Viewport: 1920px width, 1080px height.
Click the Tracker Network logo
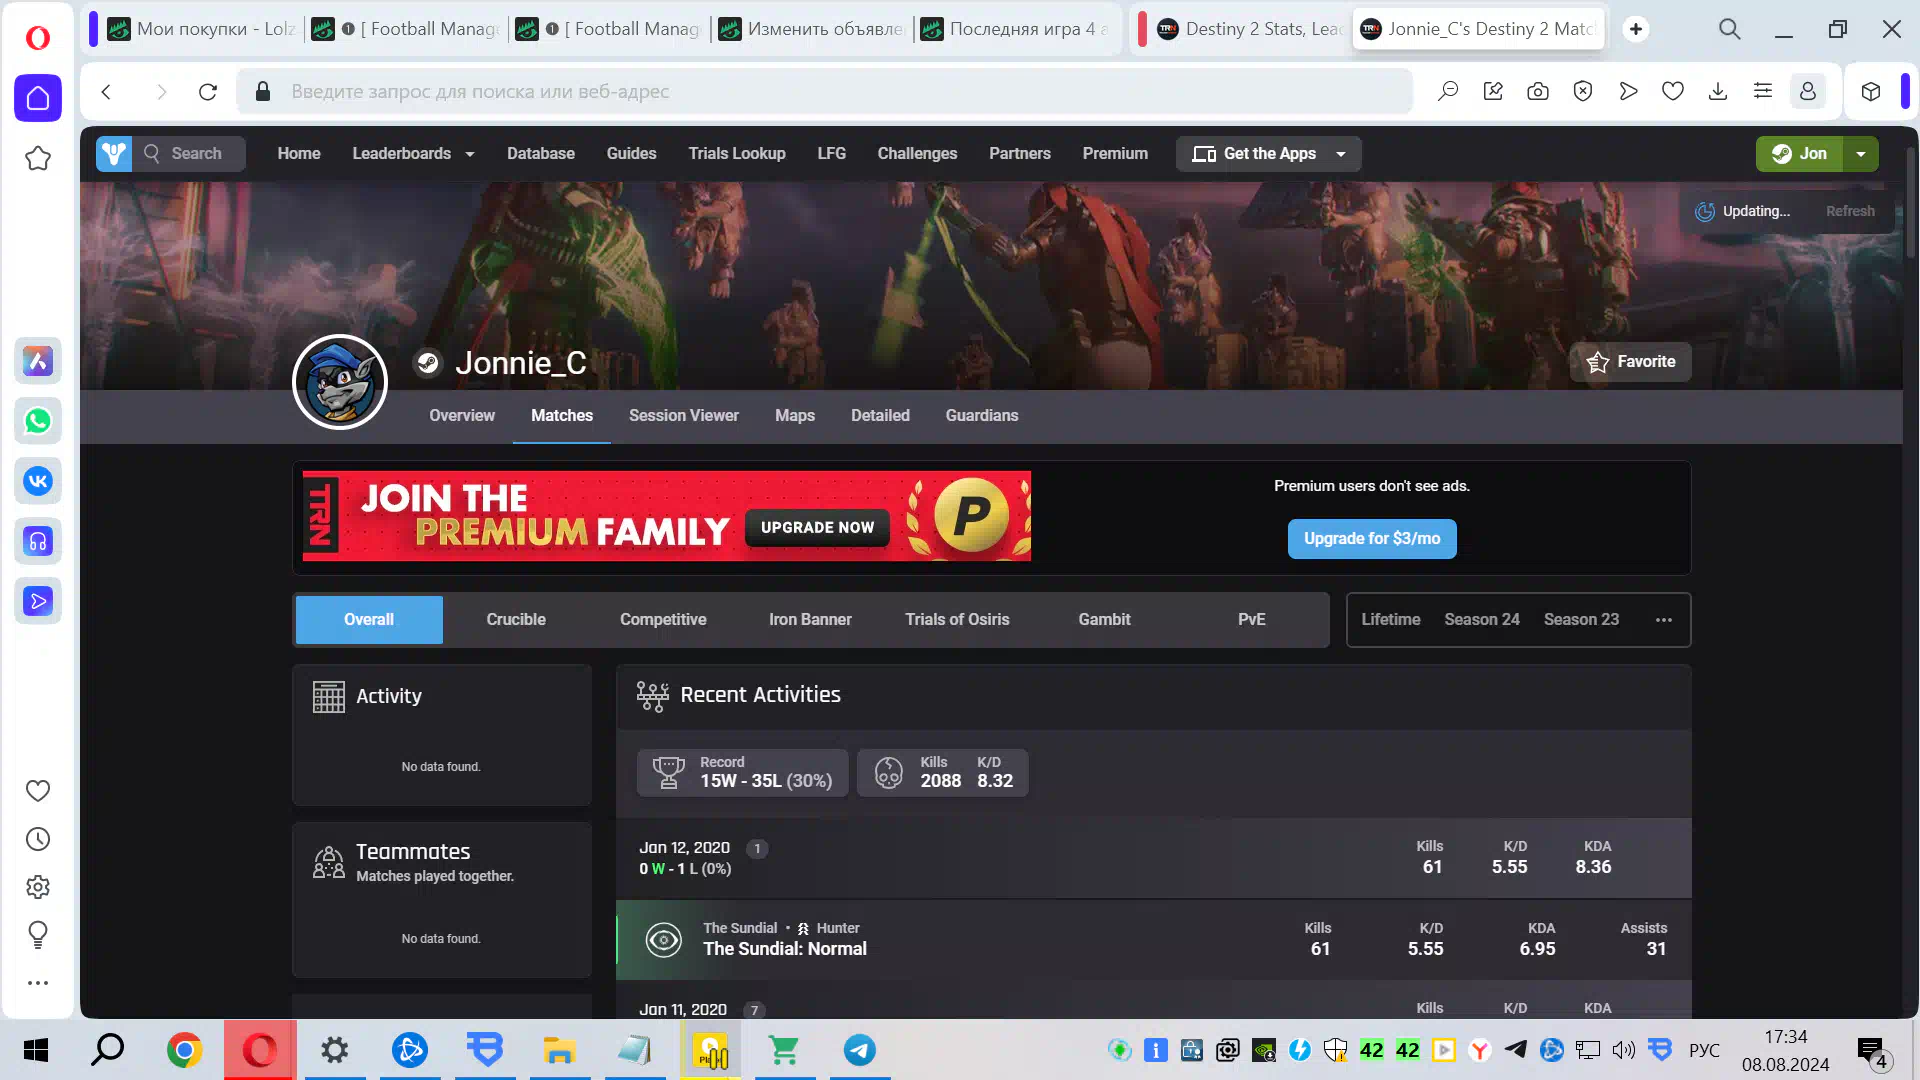pos(114,154)
